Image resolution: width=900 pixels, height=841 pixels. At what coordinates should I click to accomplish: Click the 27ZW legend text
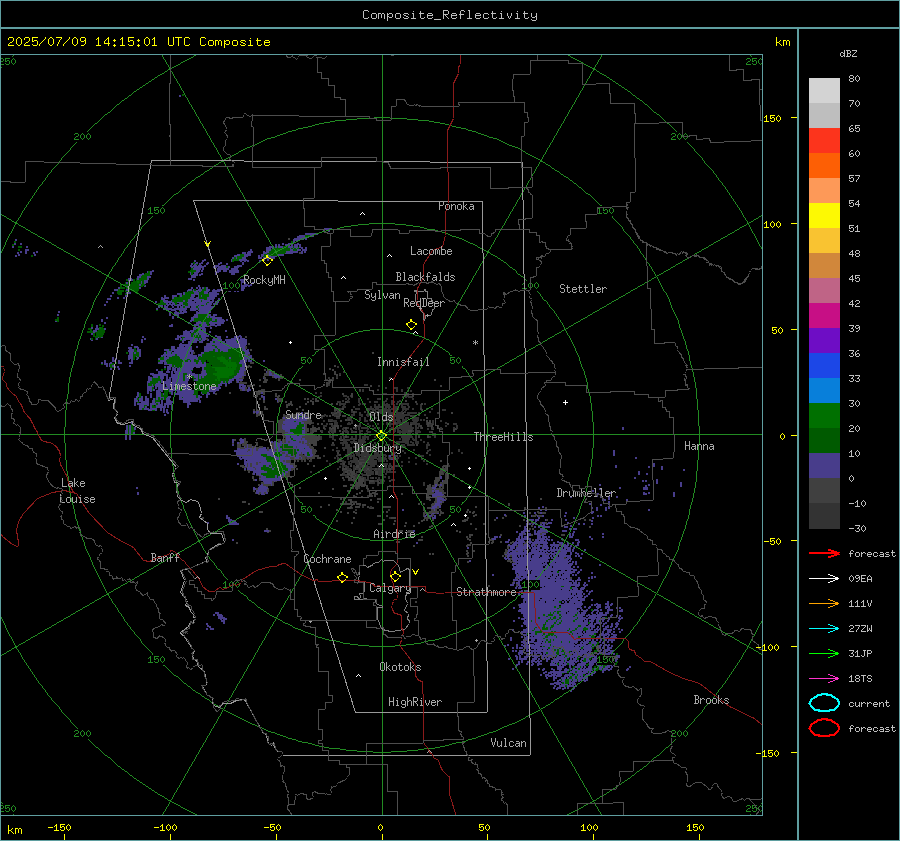pyautogui.click(x=860, y=629)
